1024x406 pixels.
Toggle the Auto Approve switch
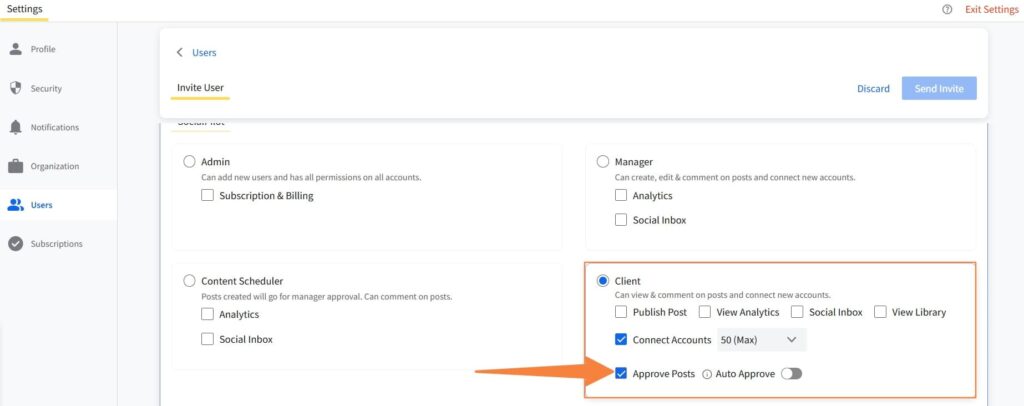pyautogui.click(x=791, y=374)
